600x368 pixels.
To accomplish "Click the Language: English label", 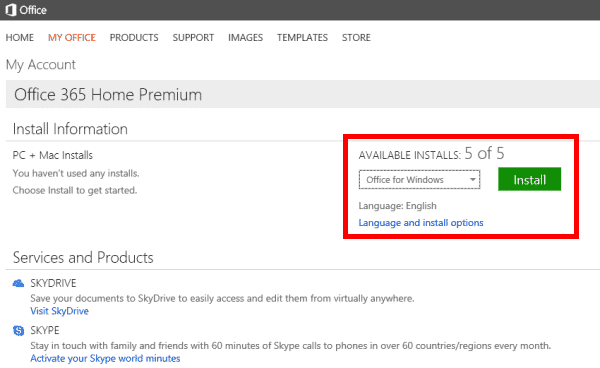I will [x=397, y=206].
